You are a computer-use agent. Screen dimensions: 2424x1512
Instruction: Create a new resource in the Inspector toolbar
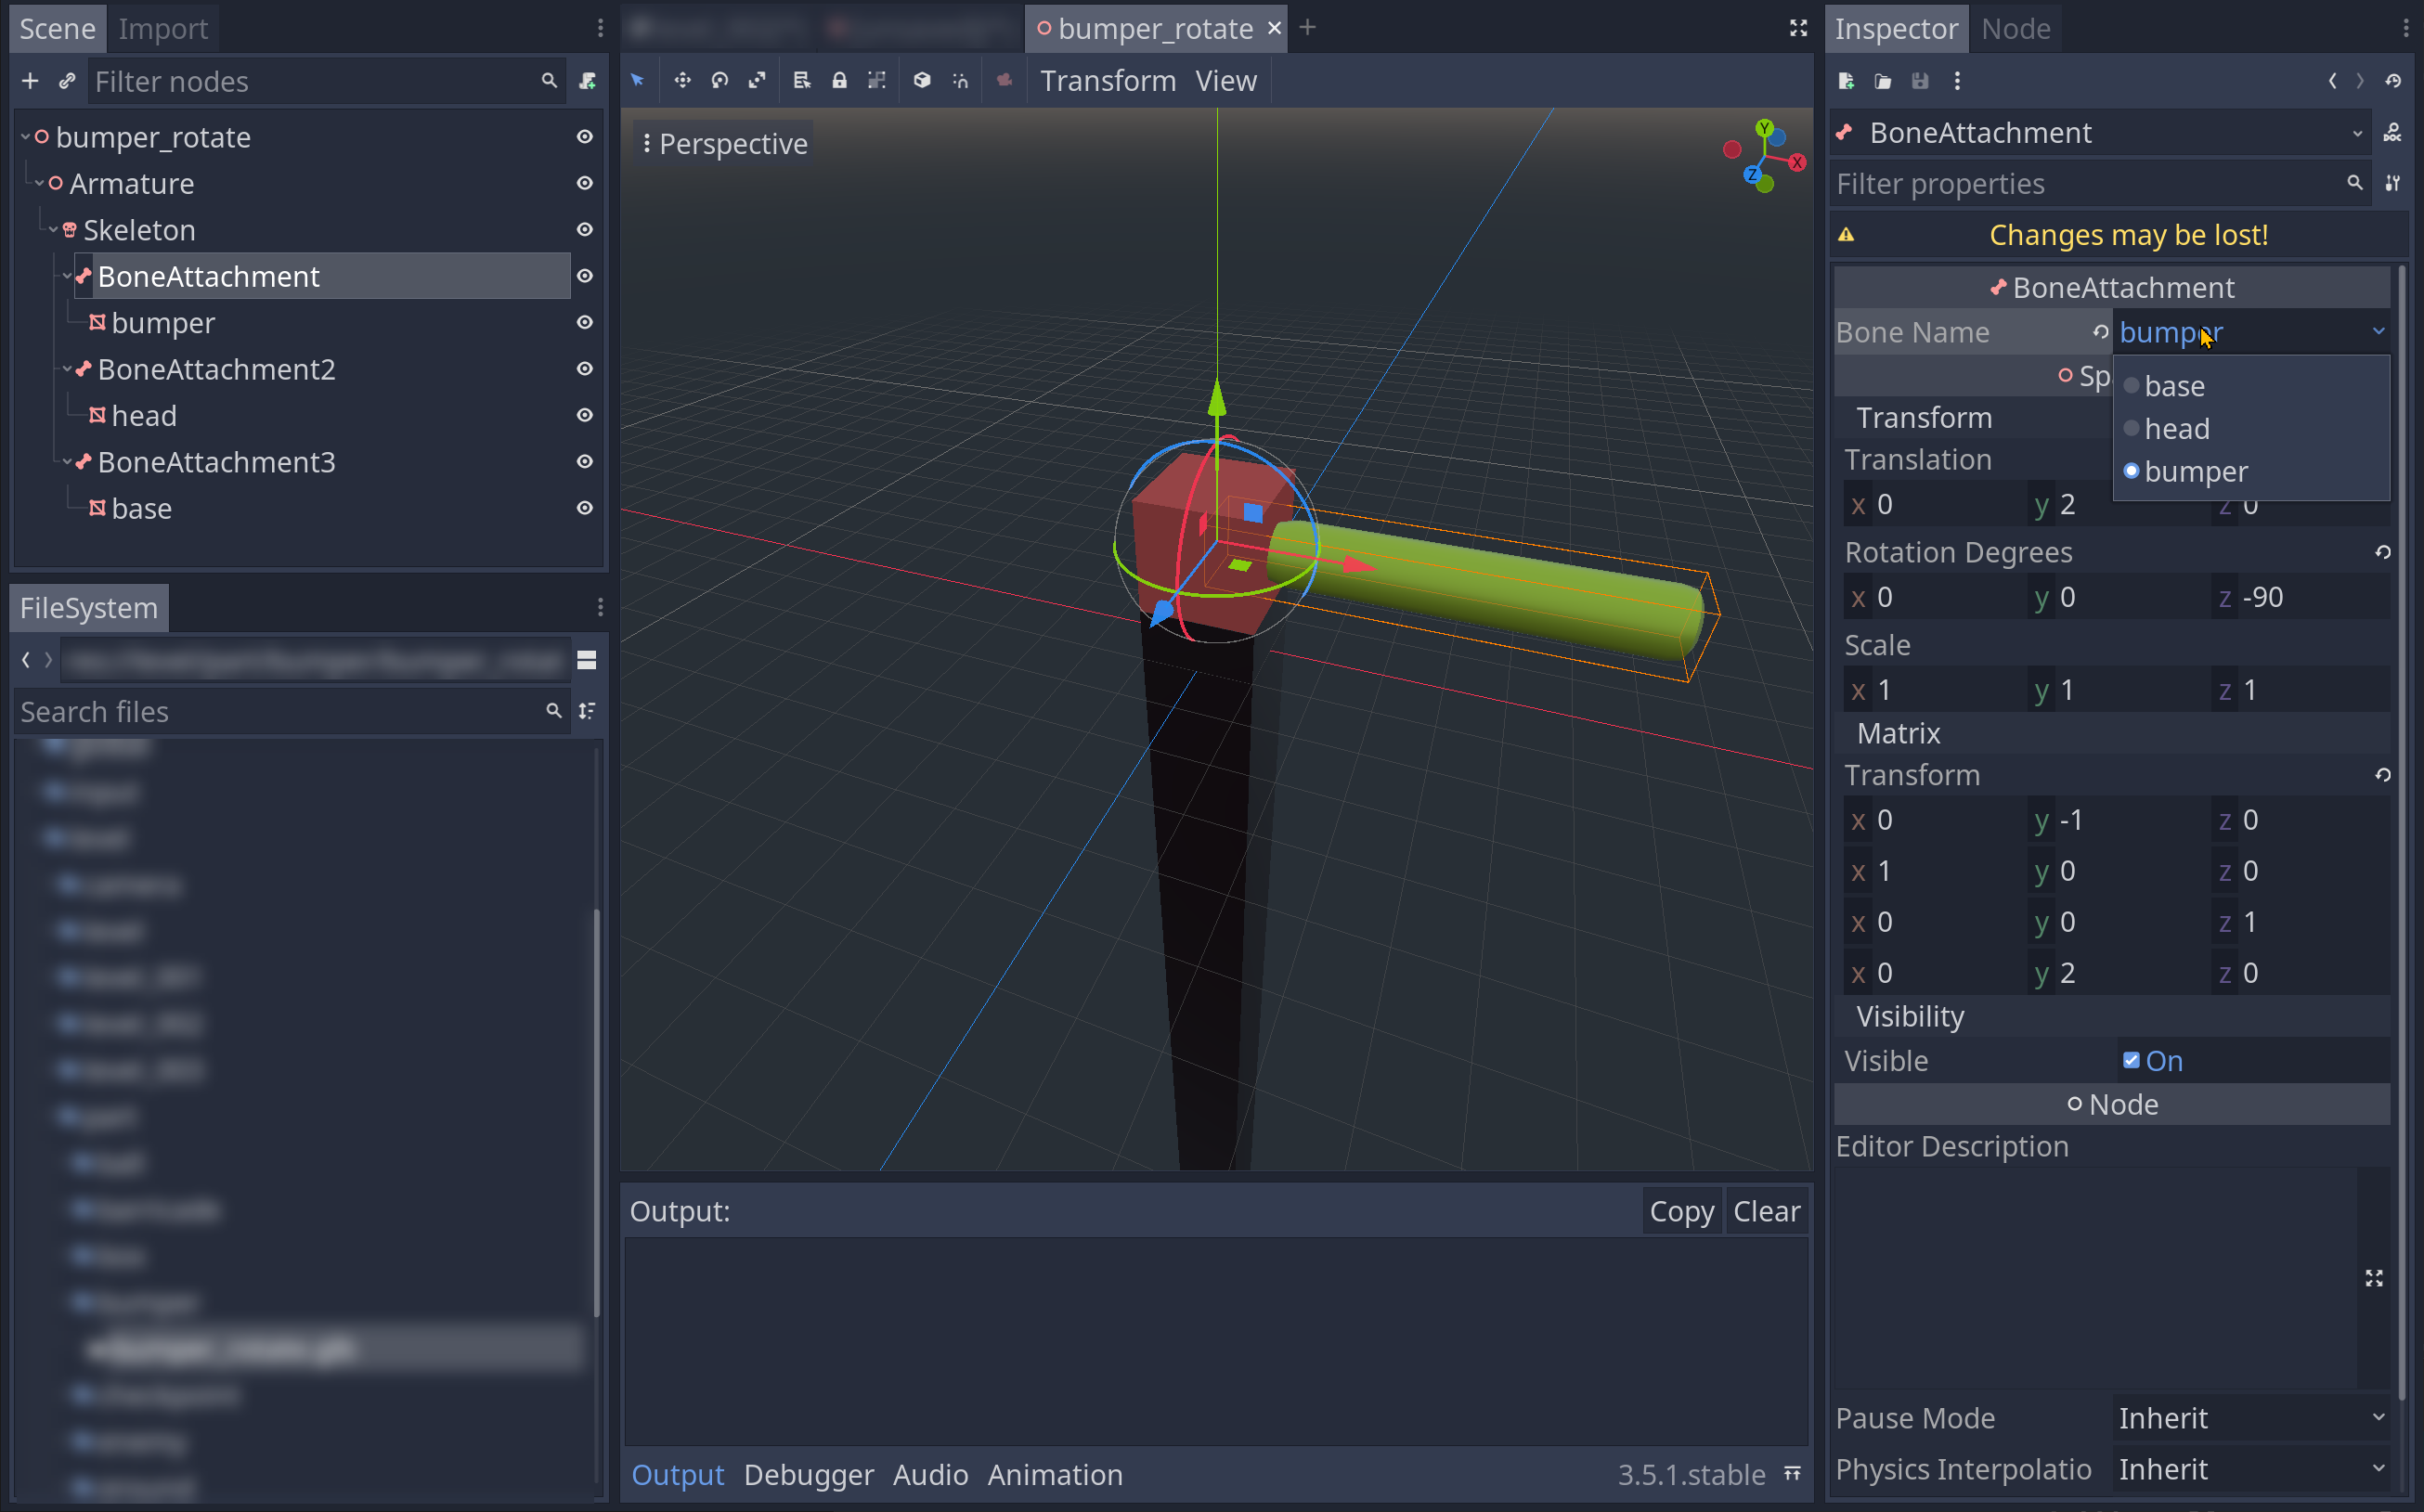coord(1845,81)
